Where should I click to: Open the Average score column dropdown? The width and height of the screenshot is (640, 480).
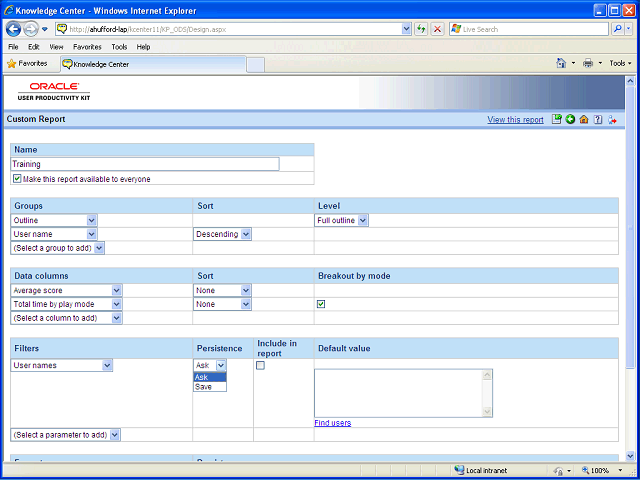click(67, 291)
